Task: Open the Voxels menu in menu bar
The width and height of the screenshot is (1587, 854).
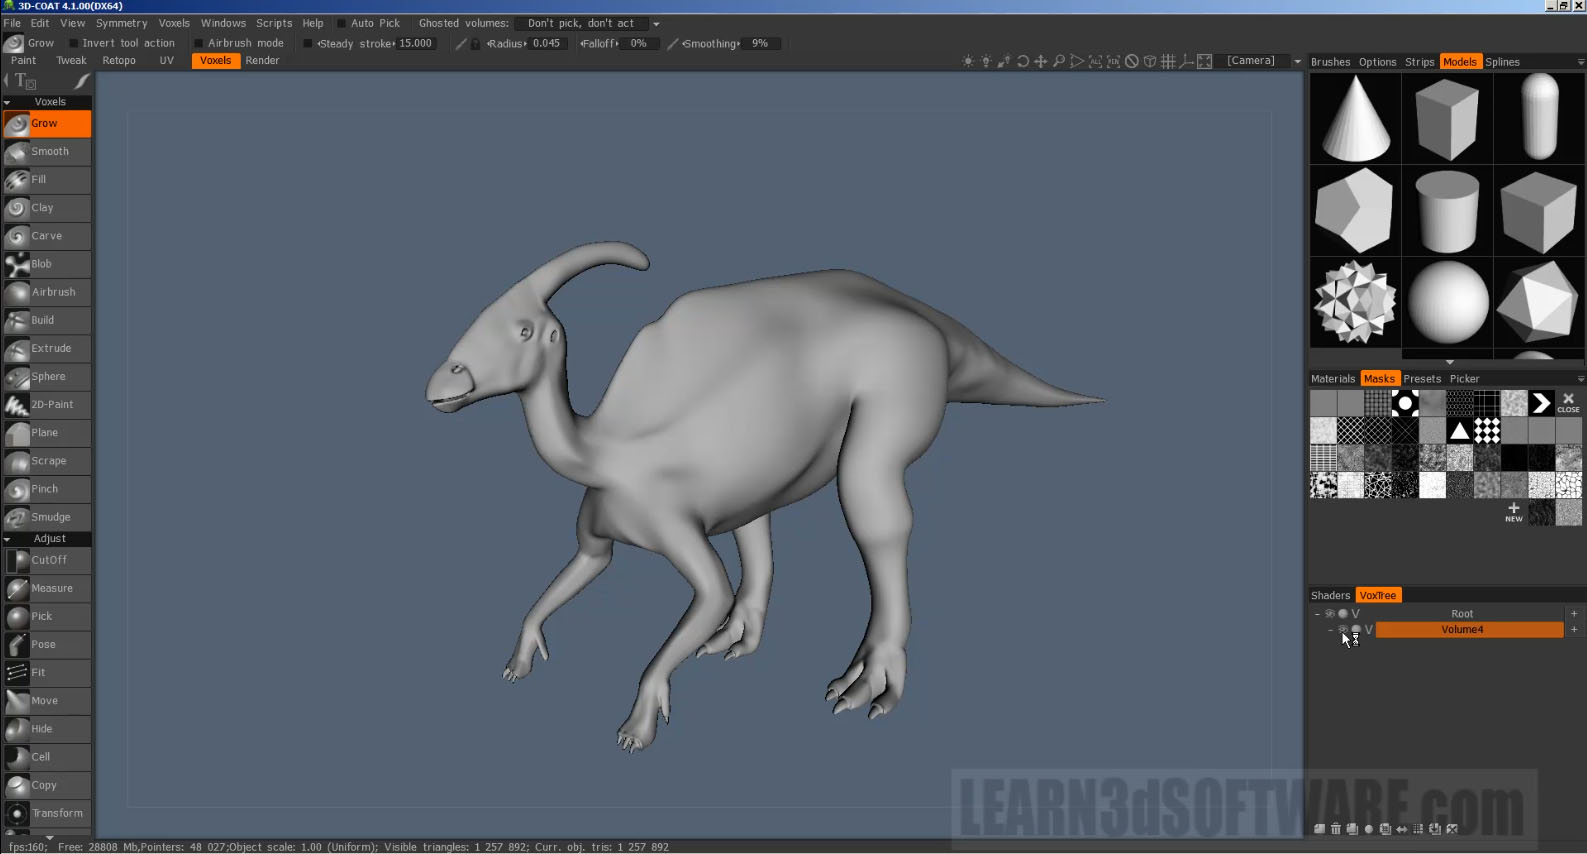Action: [x=174, y=23]
